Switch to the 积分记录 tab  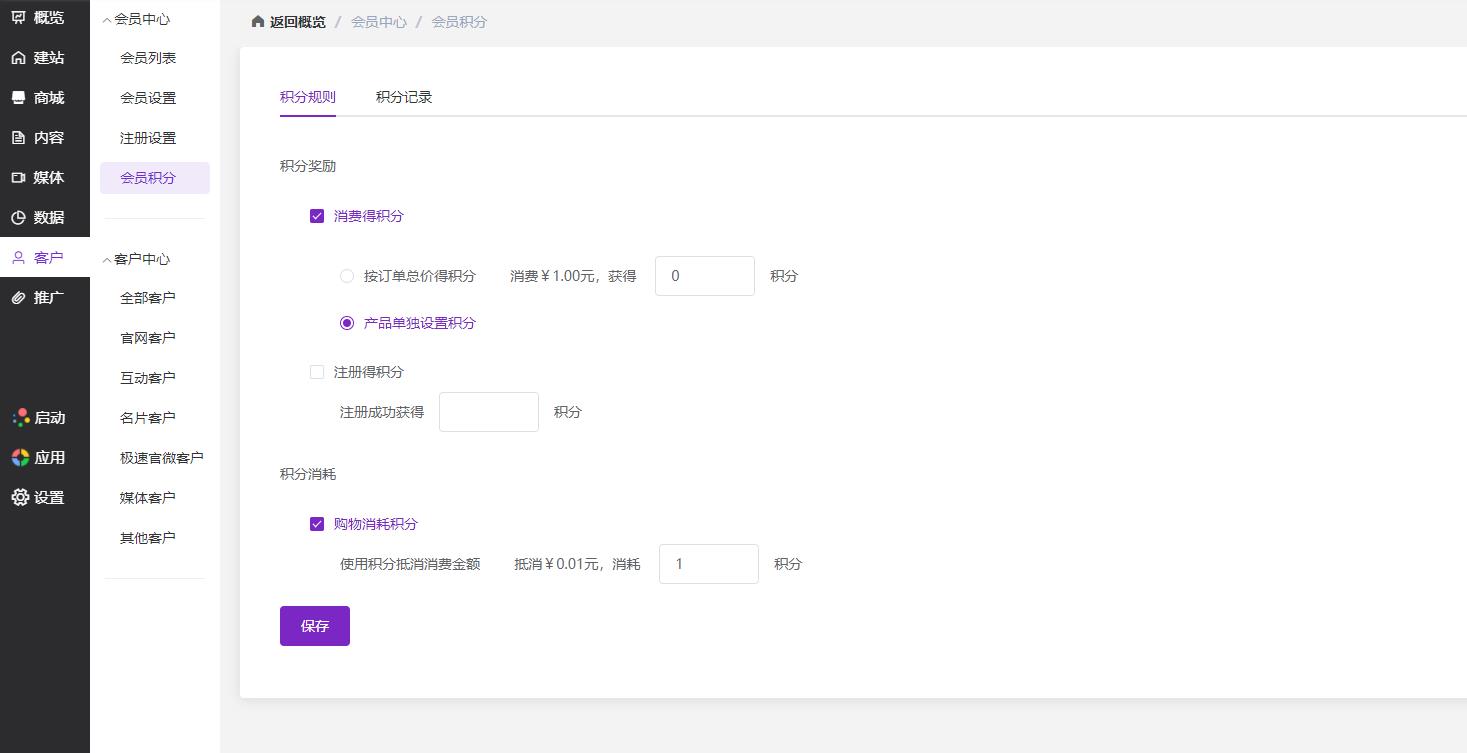(x=404, y=97)
